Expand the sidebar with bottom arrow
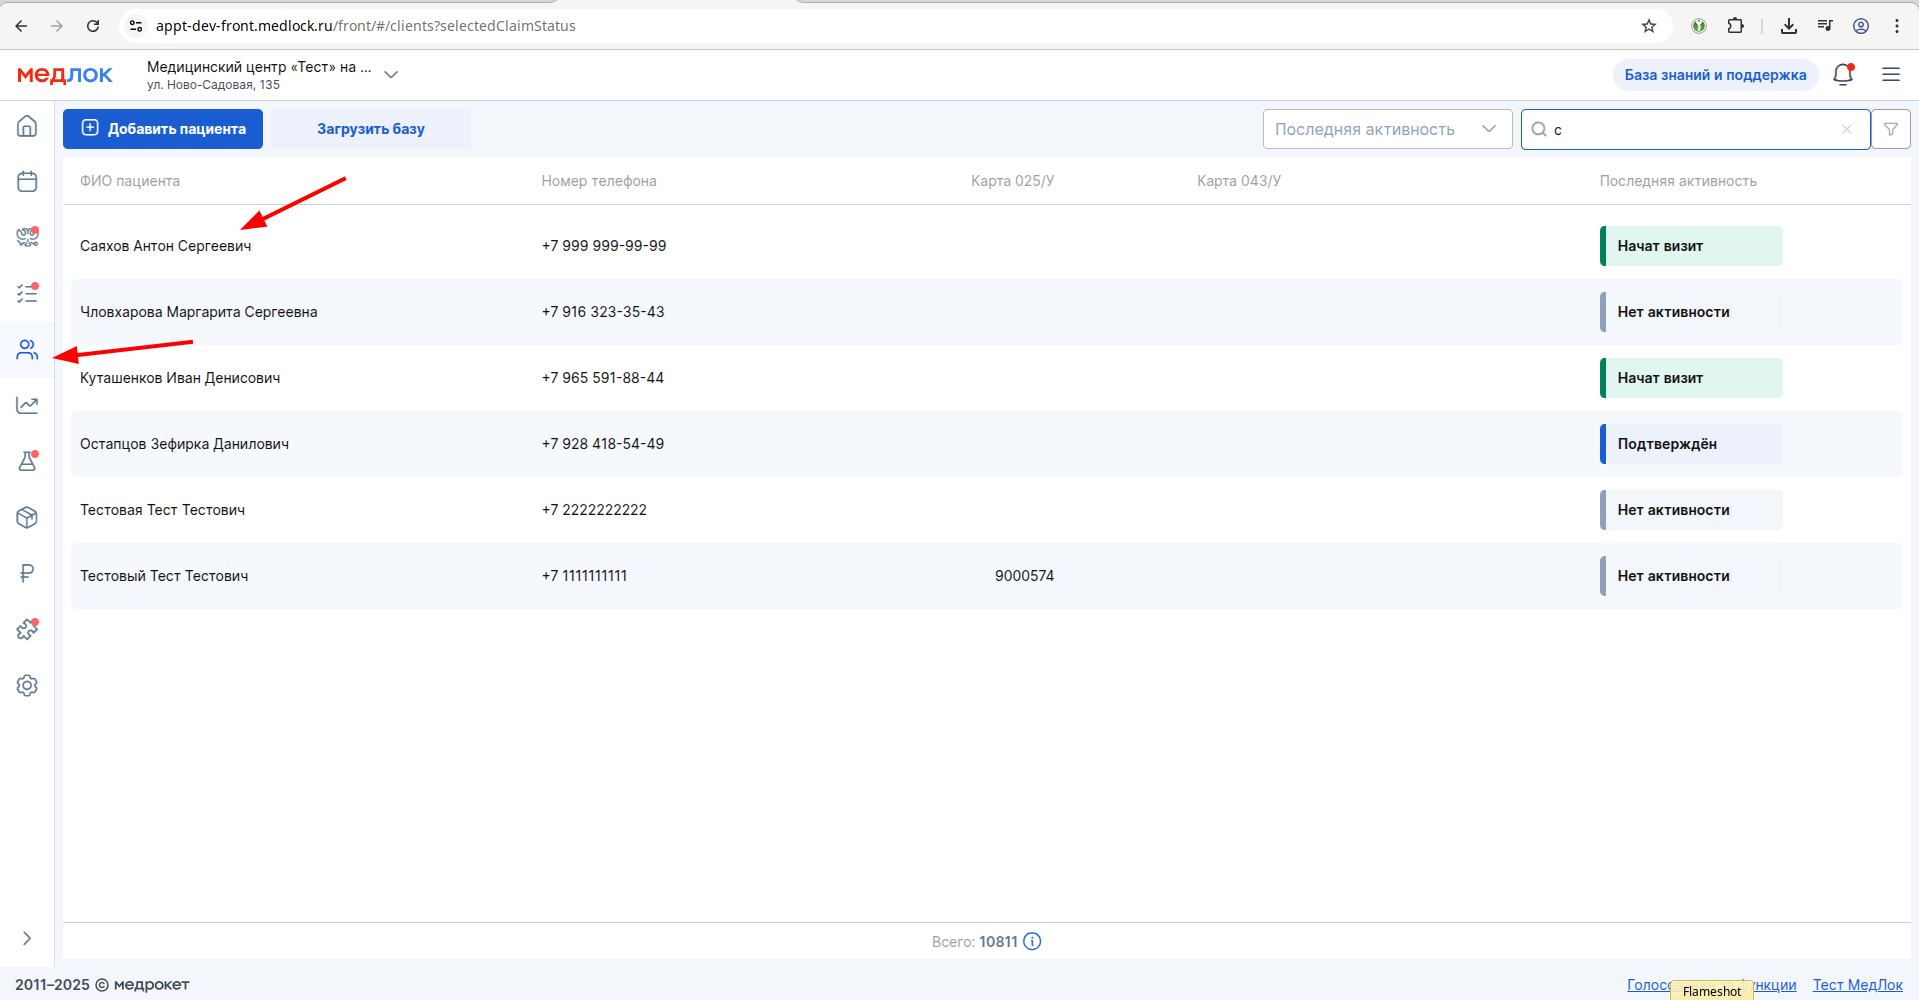1919x1000 pixels. click(27, 938)
